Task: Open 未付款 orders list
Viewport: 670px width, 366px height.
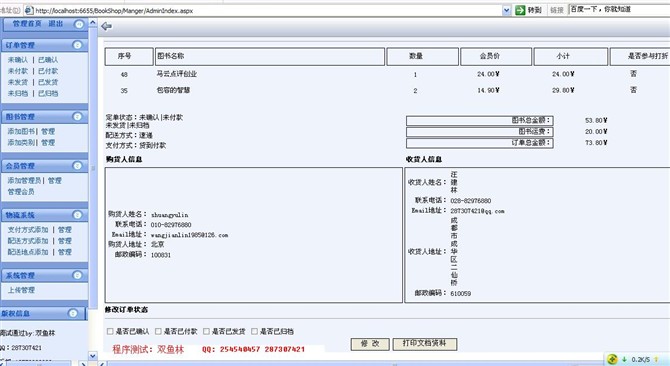Action: (x=18, y=71)
